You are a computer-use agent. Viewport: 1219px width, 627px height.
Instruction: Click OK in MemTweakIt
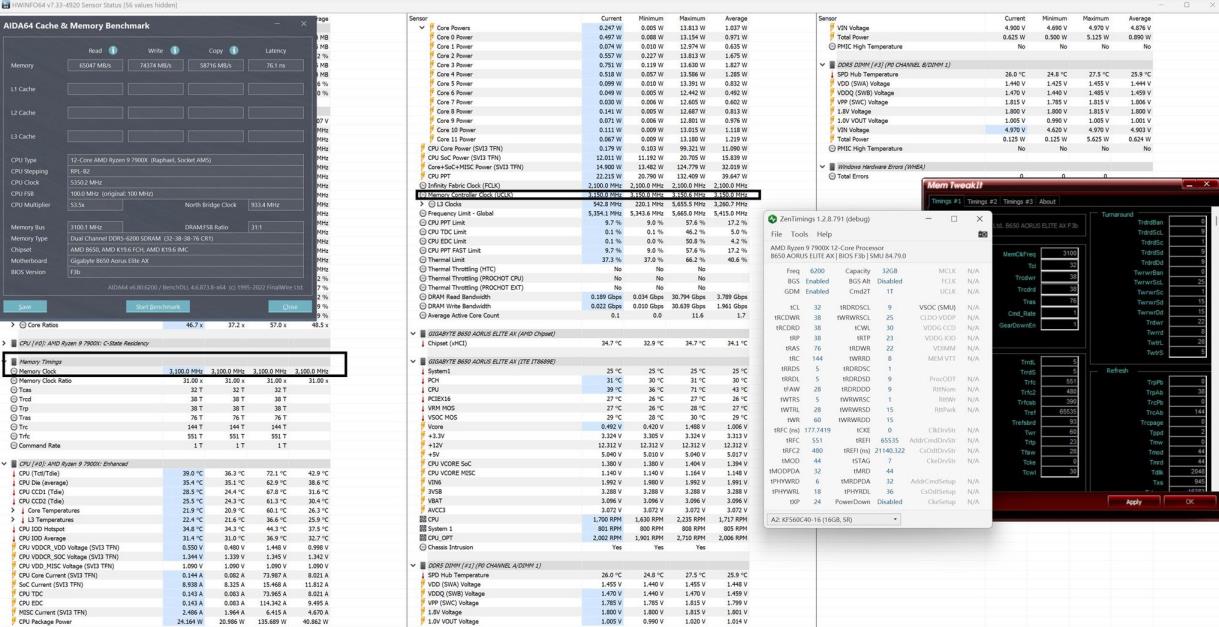click(1190, 501)
